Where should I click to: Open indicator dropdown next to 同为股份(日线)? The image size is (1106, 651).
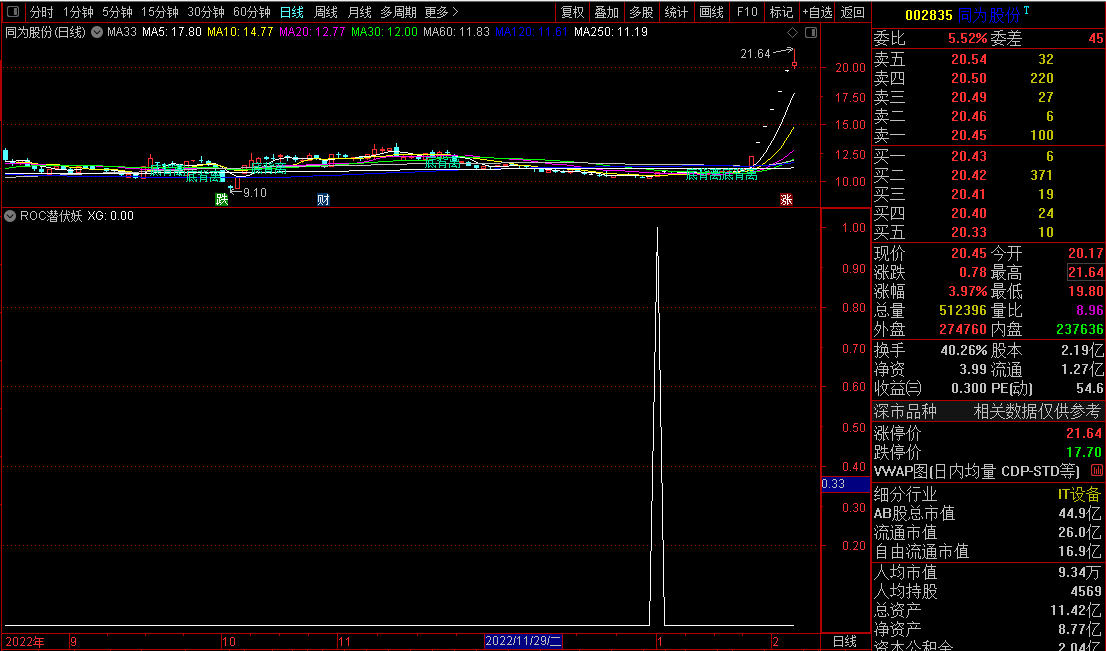pos(97,32)
